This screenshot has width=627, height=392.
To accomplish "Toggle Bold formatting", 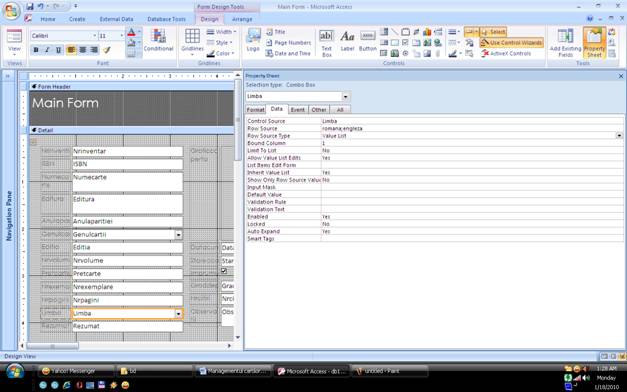I will [36, 50].
